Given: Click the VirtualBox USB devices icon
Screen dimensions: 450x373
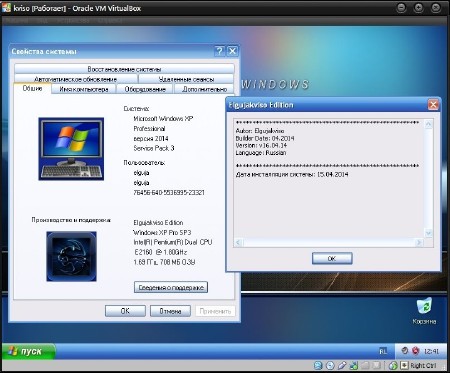Looking at the screenshot, I should pos(342,365).
